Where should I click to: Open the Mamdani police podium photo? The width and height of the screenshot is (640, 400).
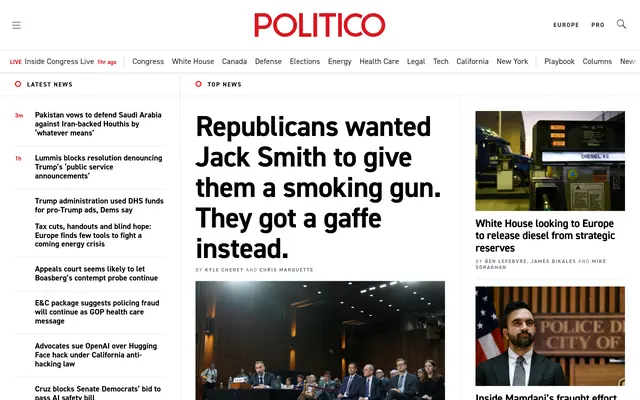click(550, 336)
